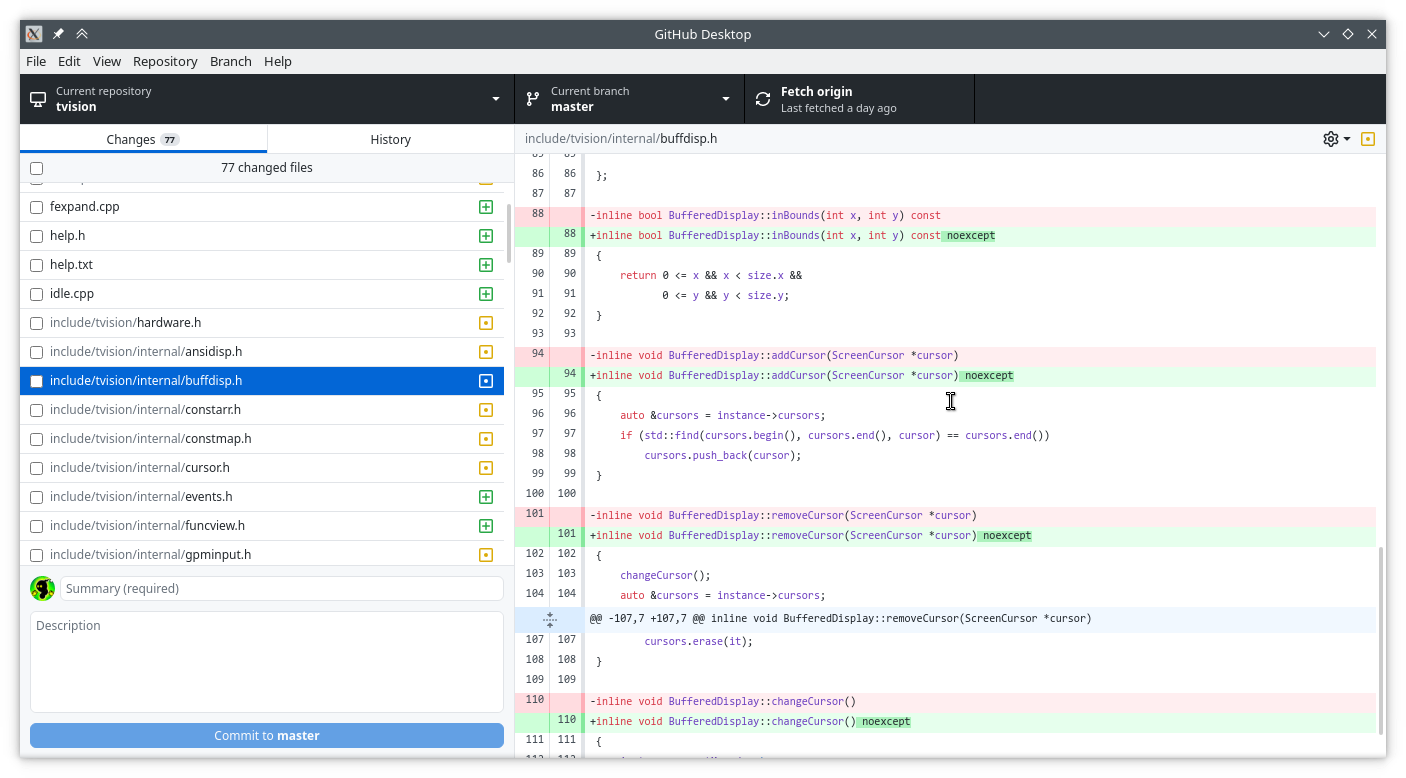The width and height of the screenshot is (1406, 778).
Task: Open the diff settings gear dropdown
Action: point(1336,139)
